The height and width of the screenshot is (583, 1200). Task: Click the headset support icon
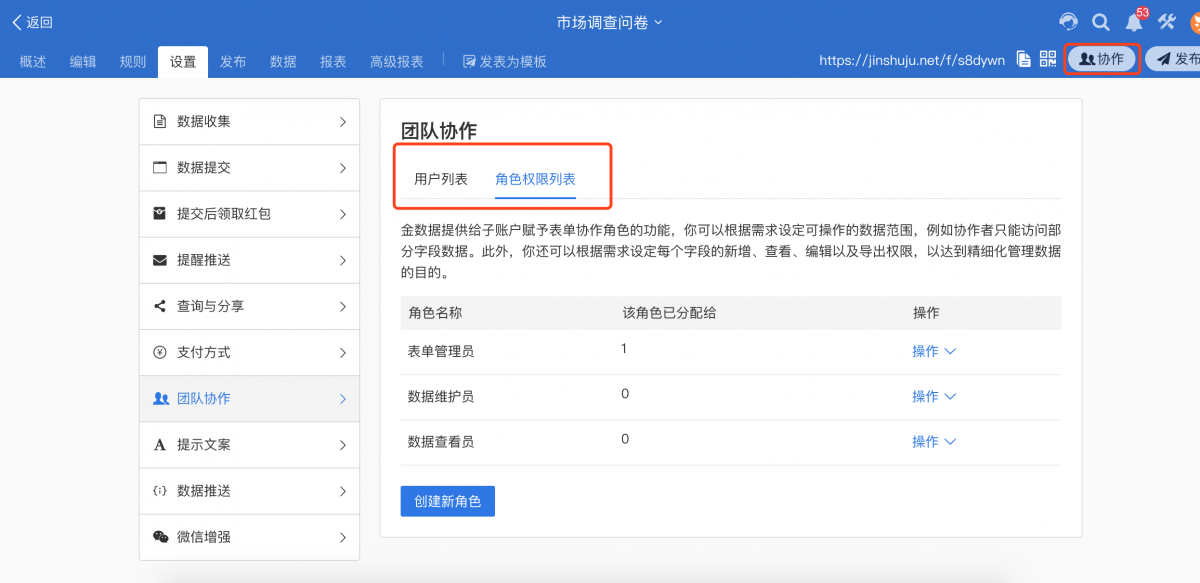click(1069, 22)
